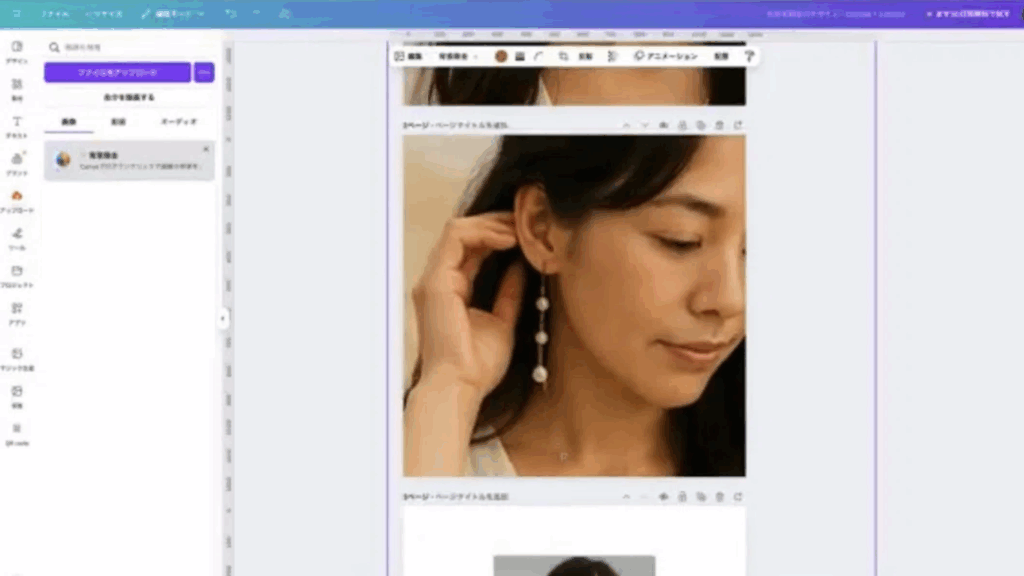Image resolution: width=1024 pixels, height=576 pixels.
Task: Hide page 3 using the eye icon
Action: pos(663,497)
